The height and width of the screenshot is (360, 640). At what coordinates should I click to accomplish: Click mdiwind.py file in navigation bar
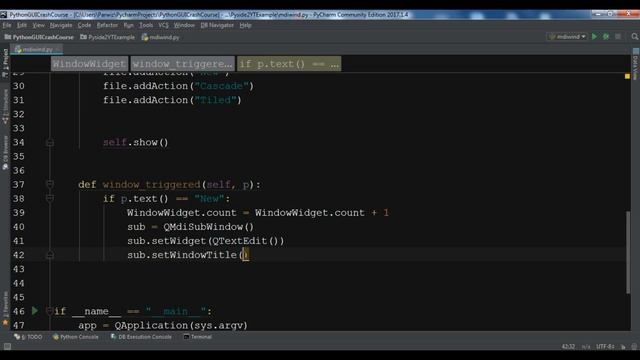[x=160, y=37]
